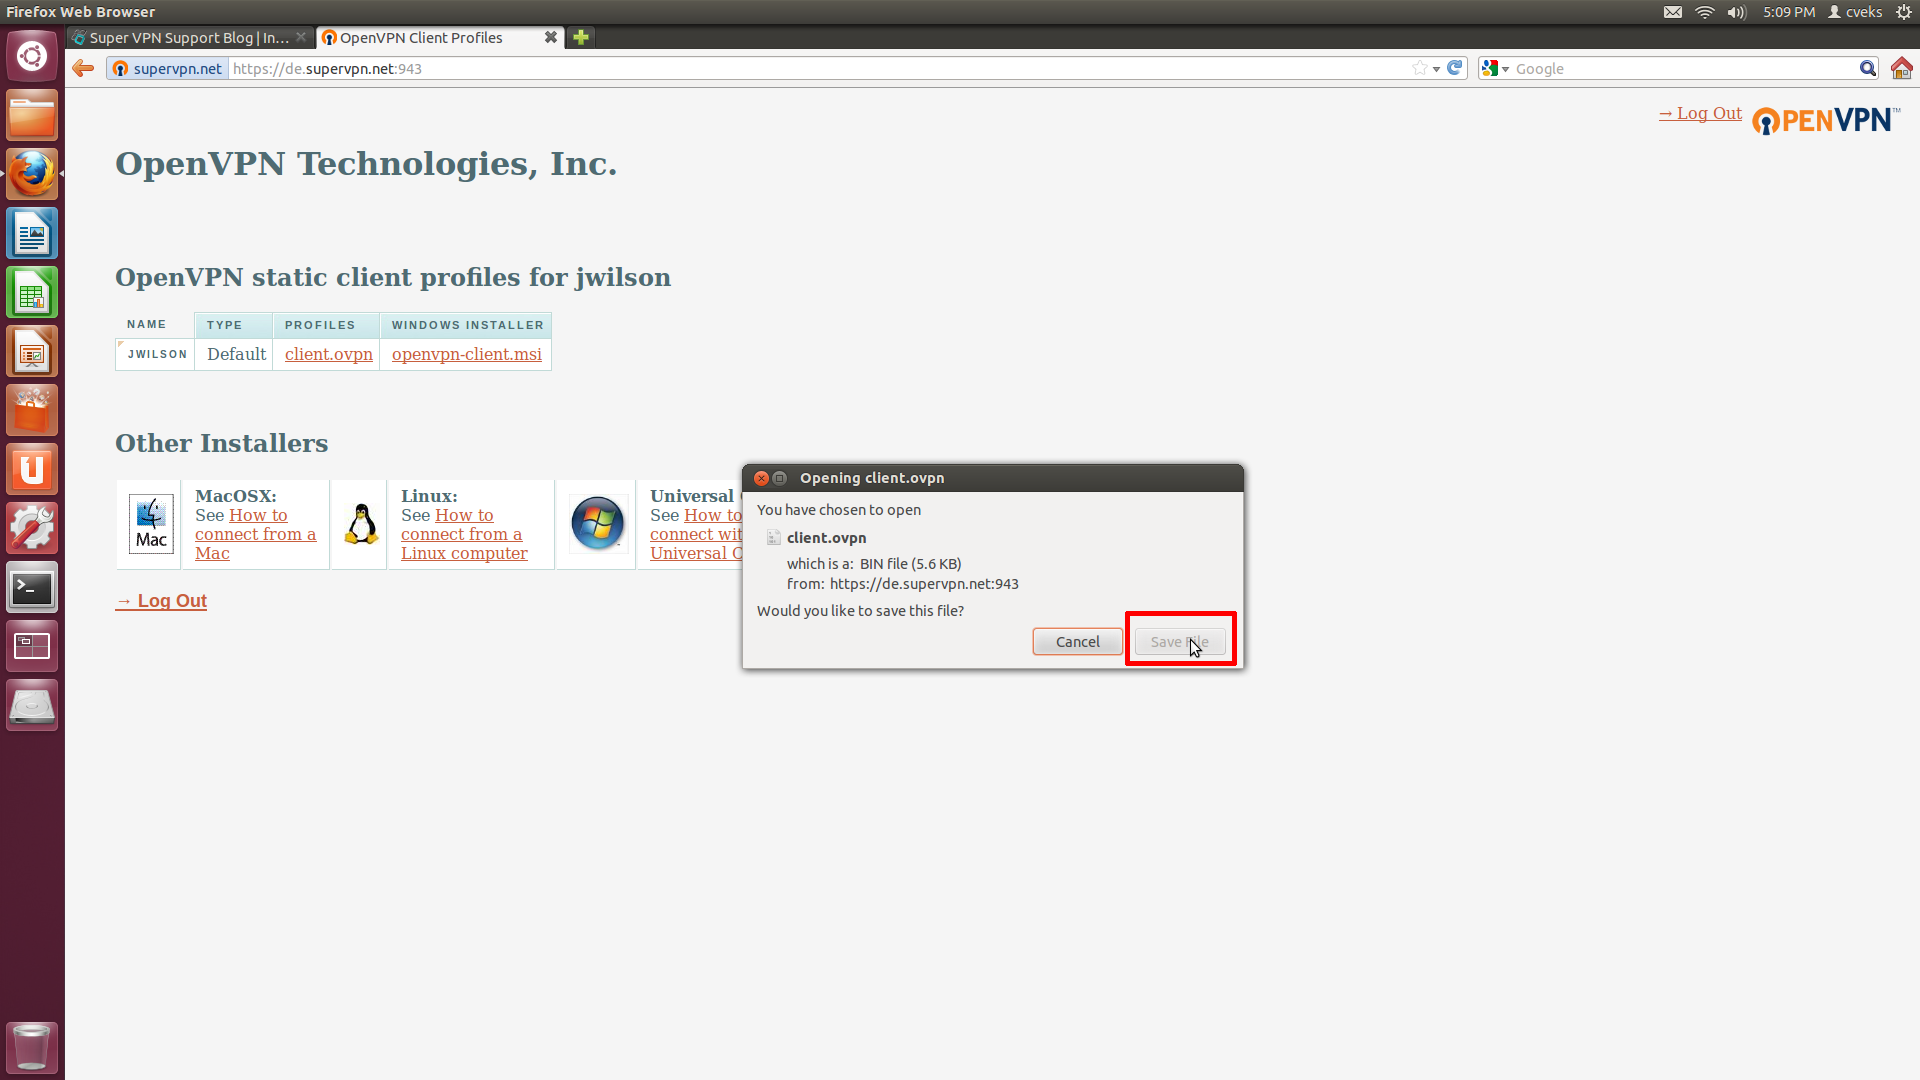Cancel the client.ovpn download dialog
Image resolution: width=1920 pixels, height=1080 pixels.
[x=1077, y=642]
